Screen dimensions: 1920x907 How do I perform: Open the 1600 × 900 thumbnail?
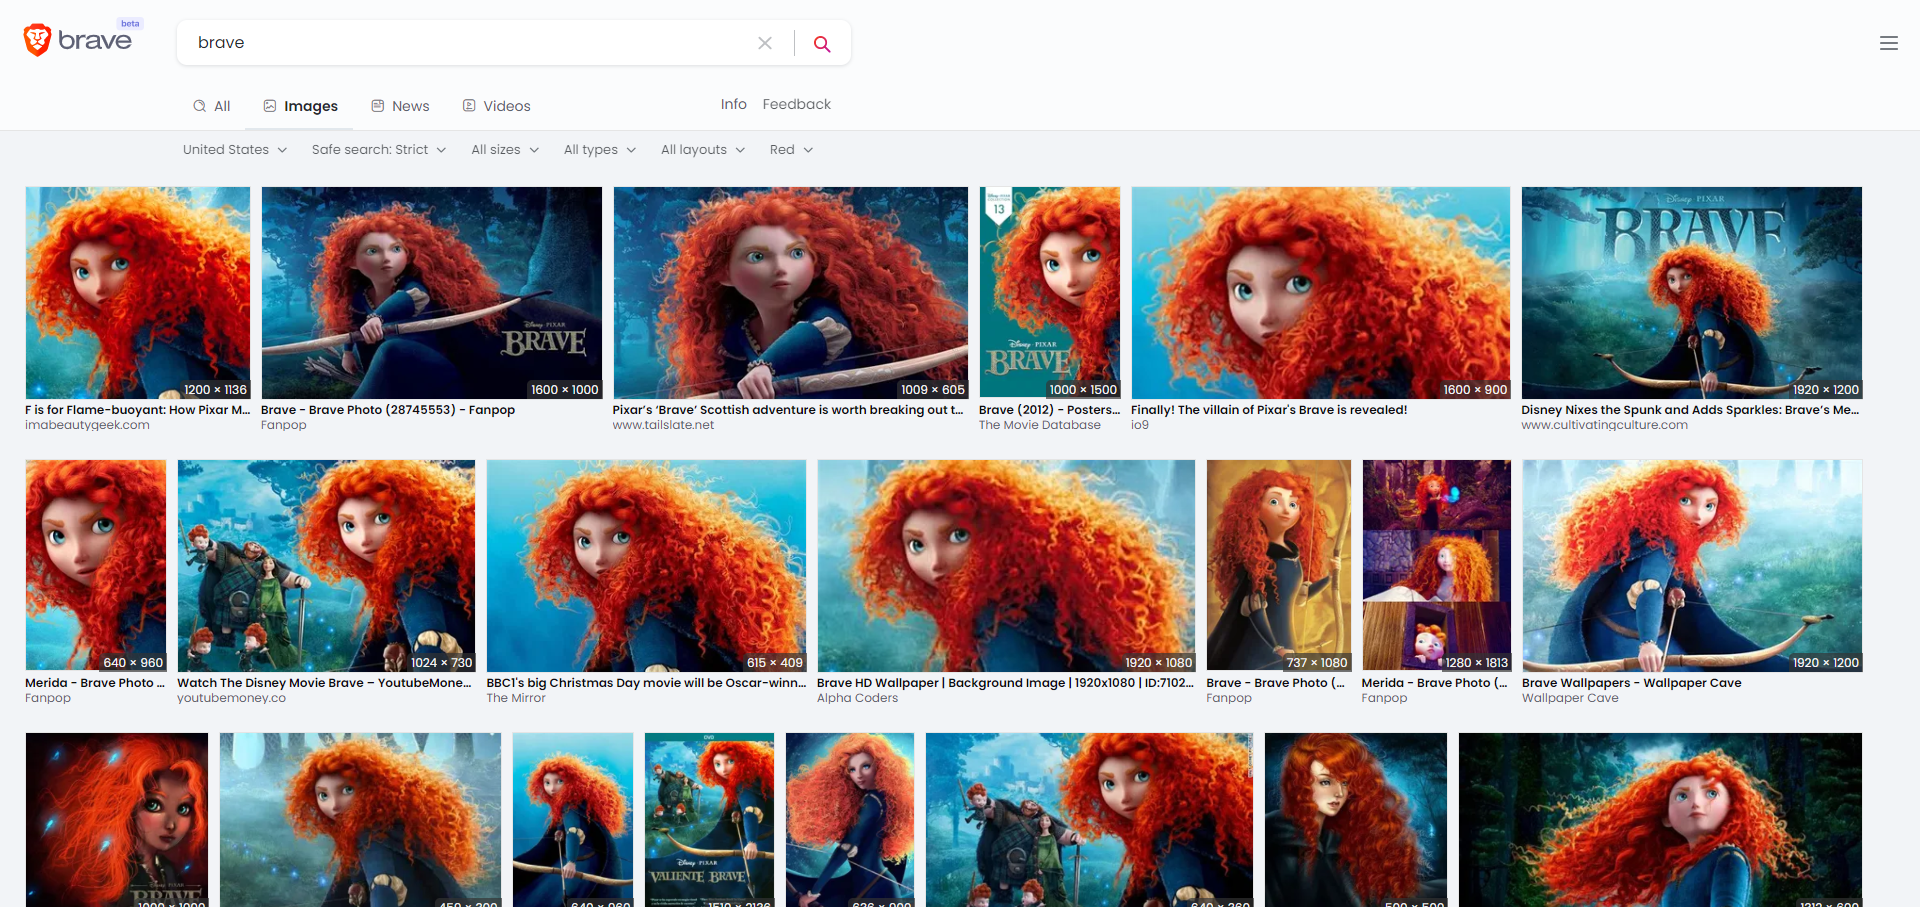(x=1321, y=293)
